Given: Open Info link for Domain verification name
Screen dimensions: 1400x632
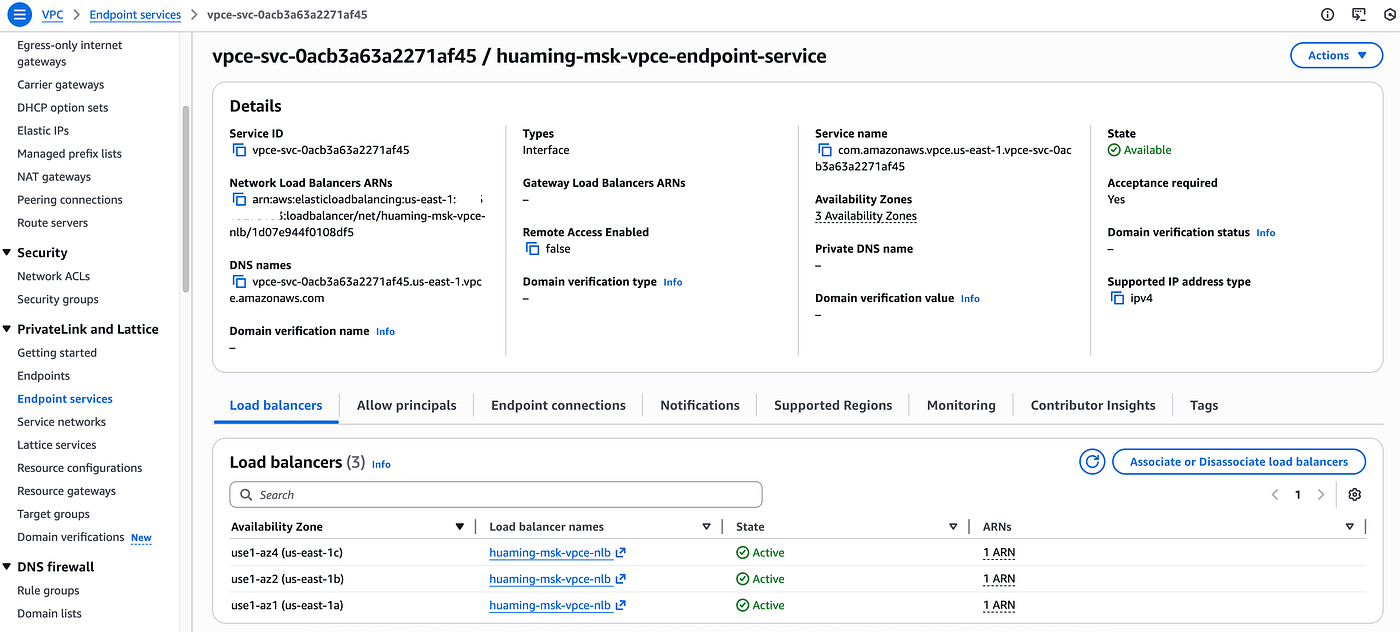Looking at the screenshot, I should tap(385, 331).
